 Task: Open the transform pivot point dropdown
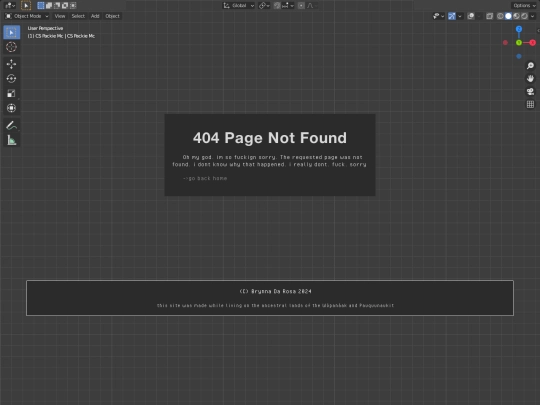[x=264, y=6]
